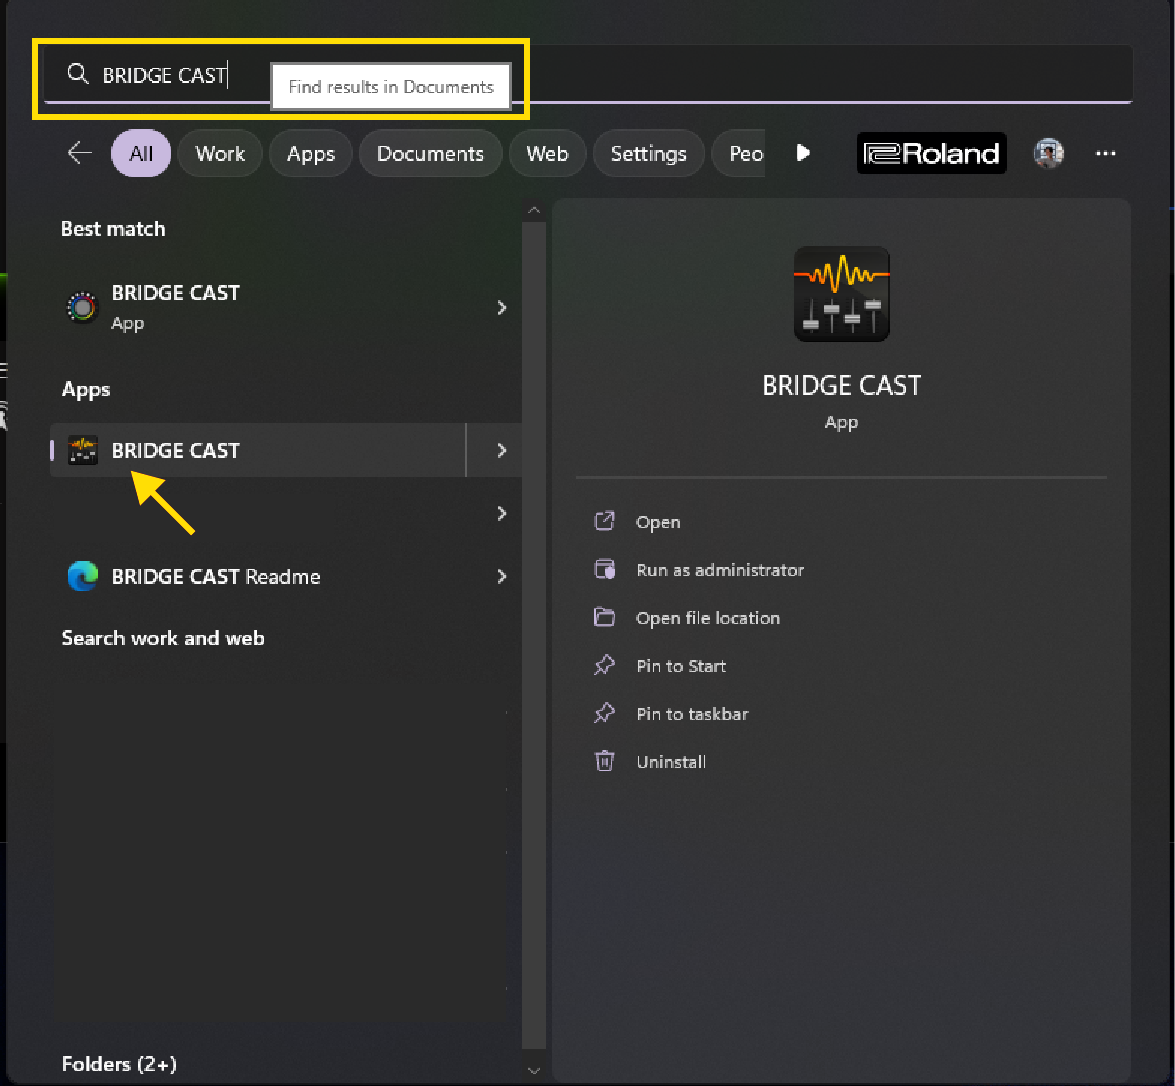The image size is (1175, 1086).
Task: Click the Uninstall trash icon
Action: pos(604,761)
